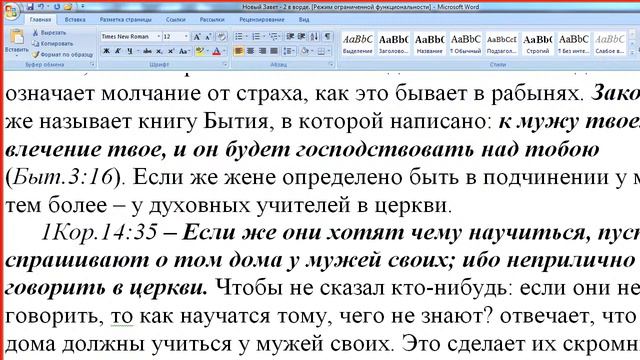Screen dimensions: 640x360
Task: Toggle italic К formatting
Action: coord(118,51)
